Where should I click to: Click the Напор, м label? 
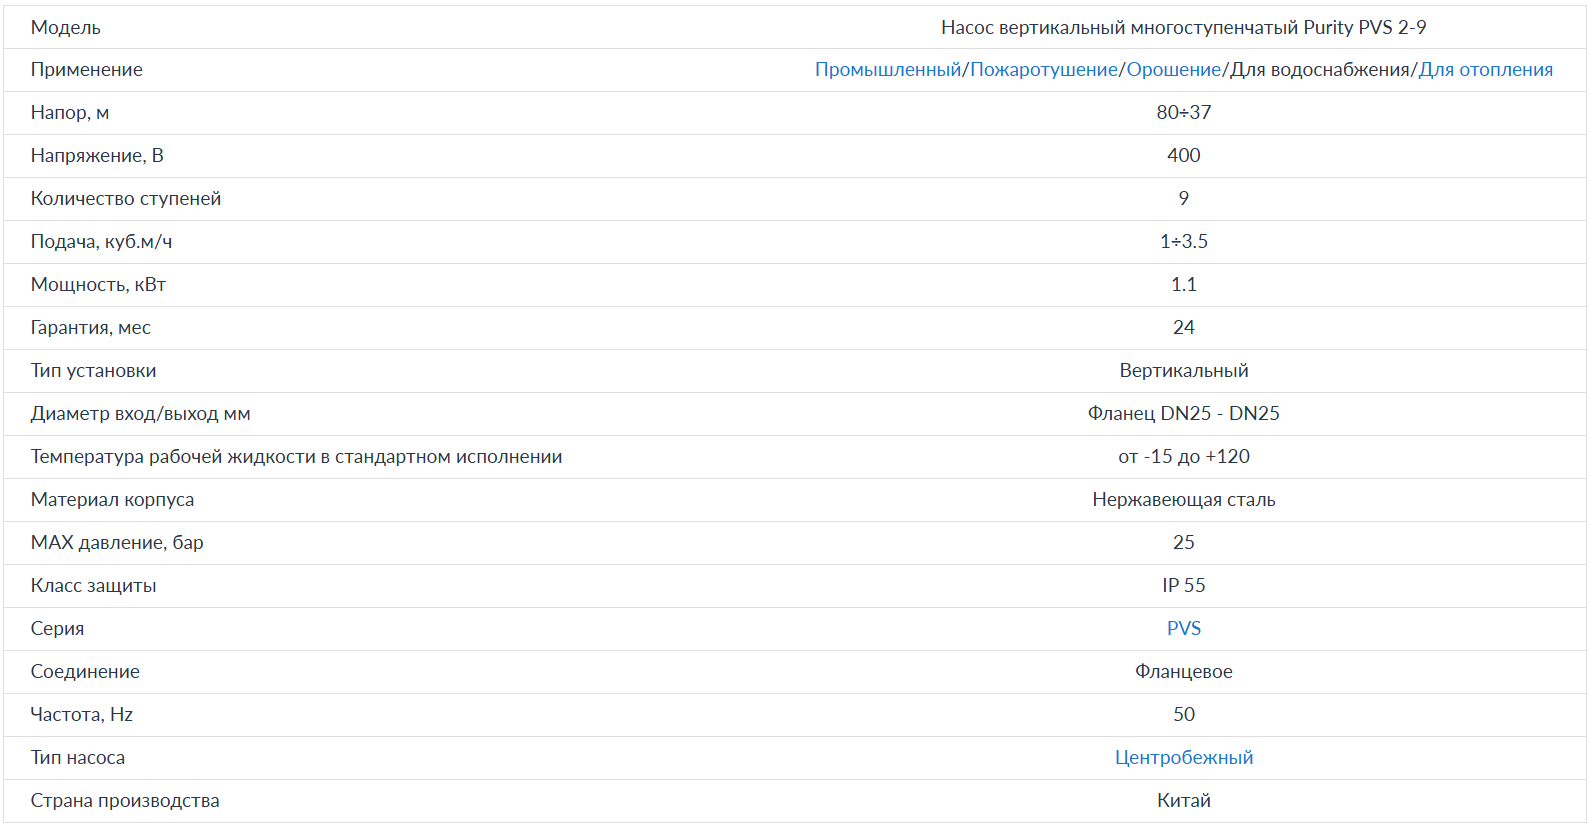point(70,113)
